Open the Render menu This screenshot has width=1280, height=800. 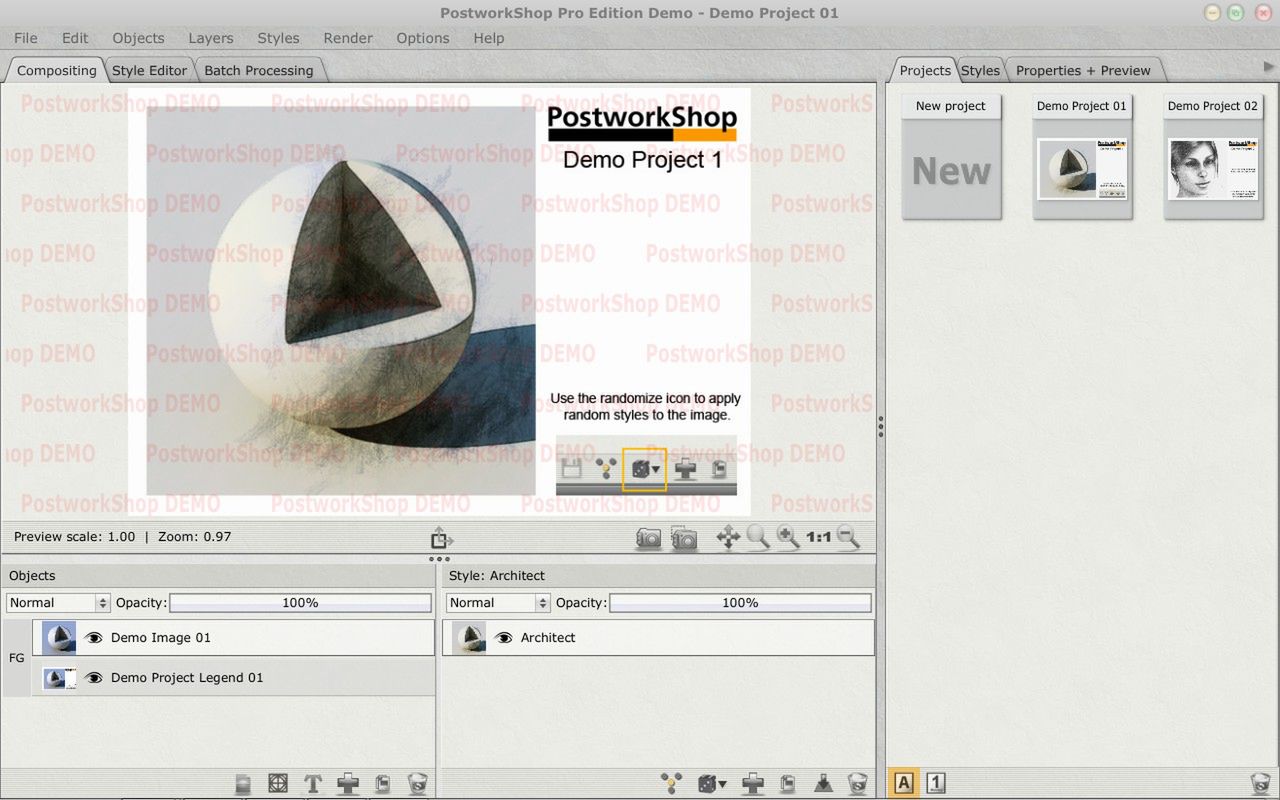point(348,38)
